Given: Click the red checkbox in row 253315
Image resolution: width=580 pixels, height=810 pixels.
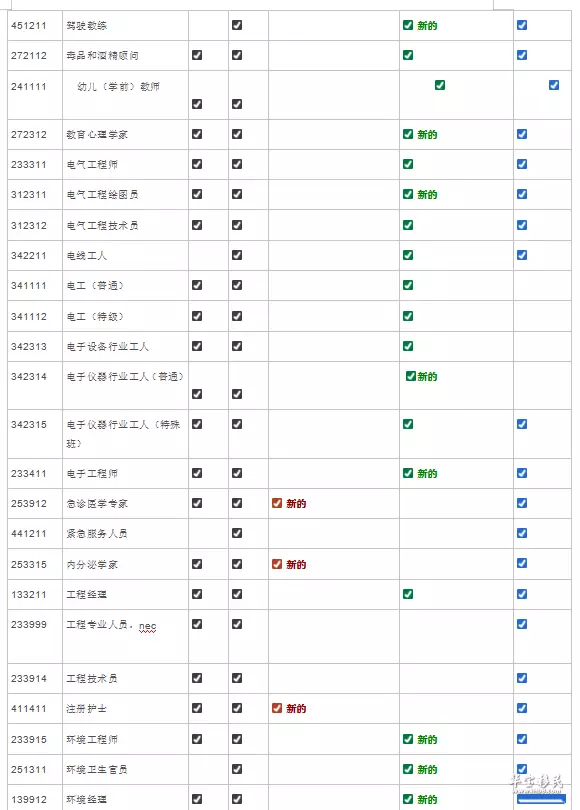Looking at the screenshot, I should coord(277,564).
